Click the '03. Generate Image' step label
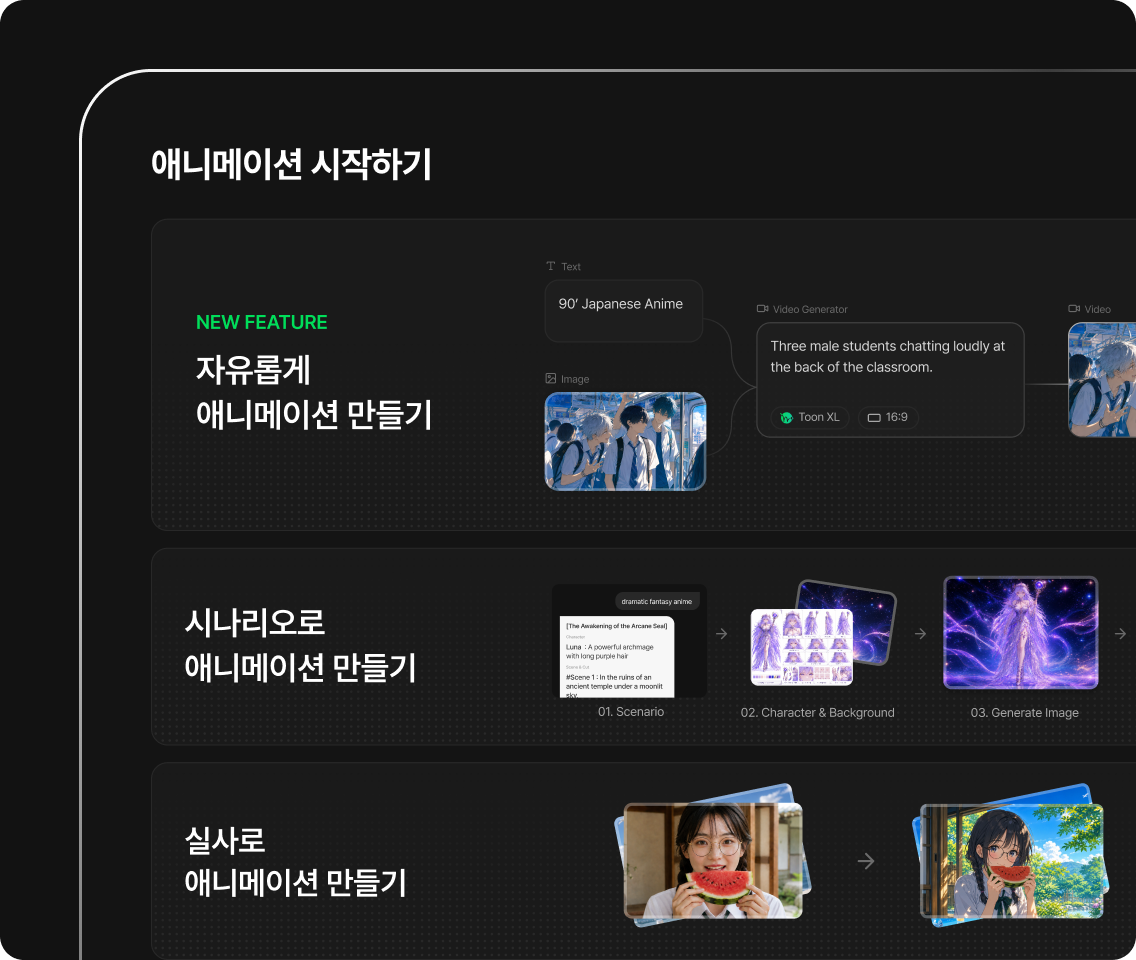 [1024, 713]
